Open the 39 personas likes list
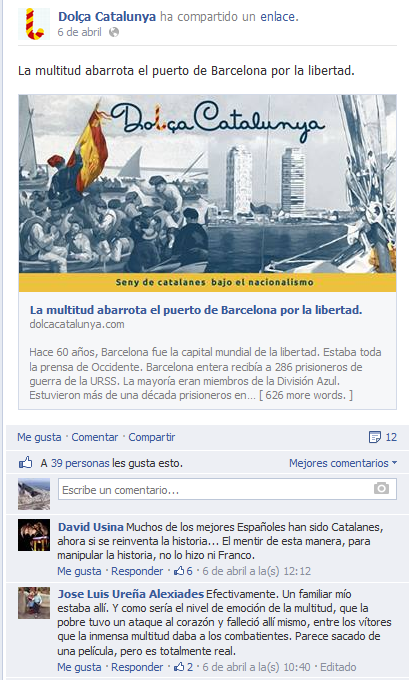Viewport: 412px width, 680px height. 80,463
